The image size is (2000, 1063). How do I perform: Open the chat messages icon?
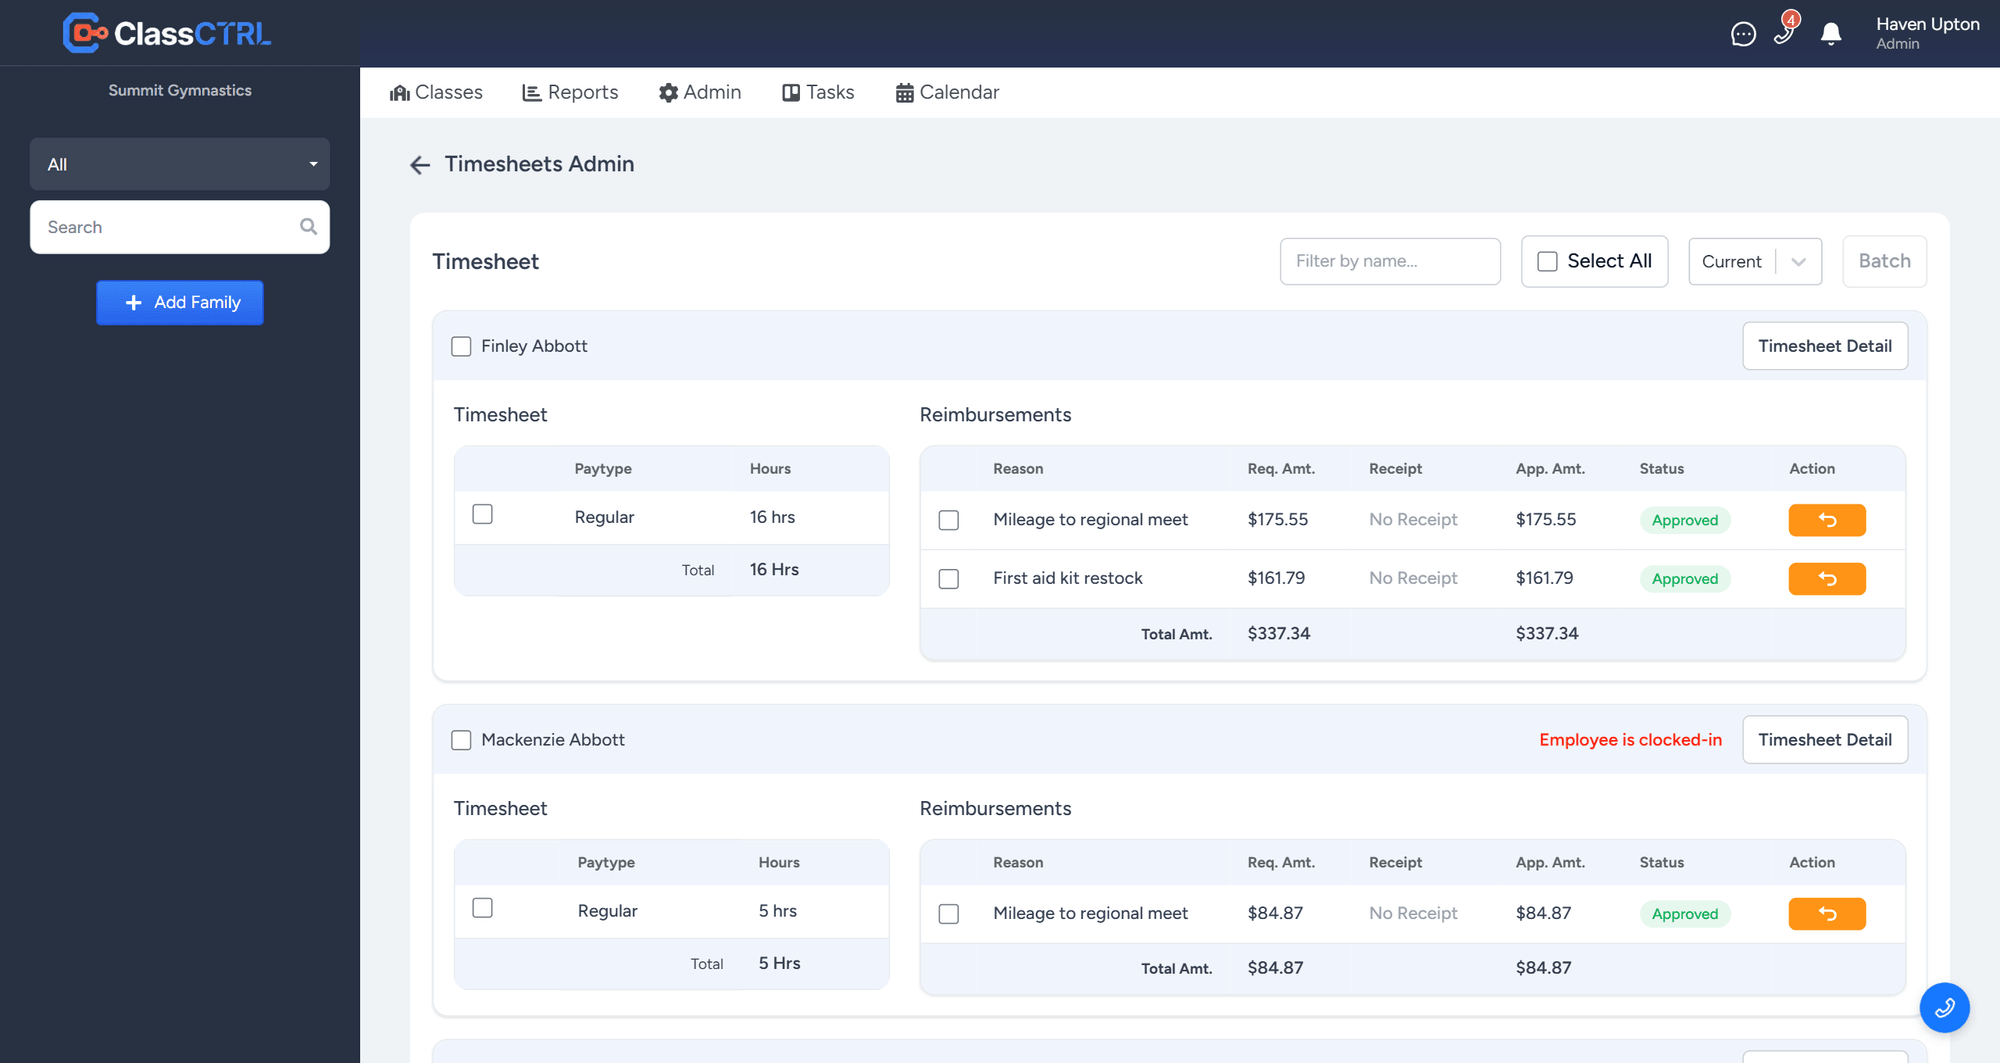tap(1743, 35)
